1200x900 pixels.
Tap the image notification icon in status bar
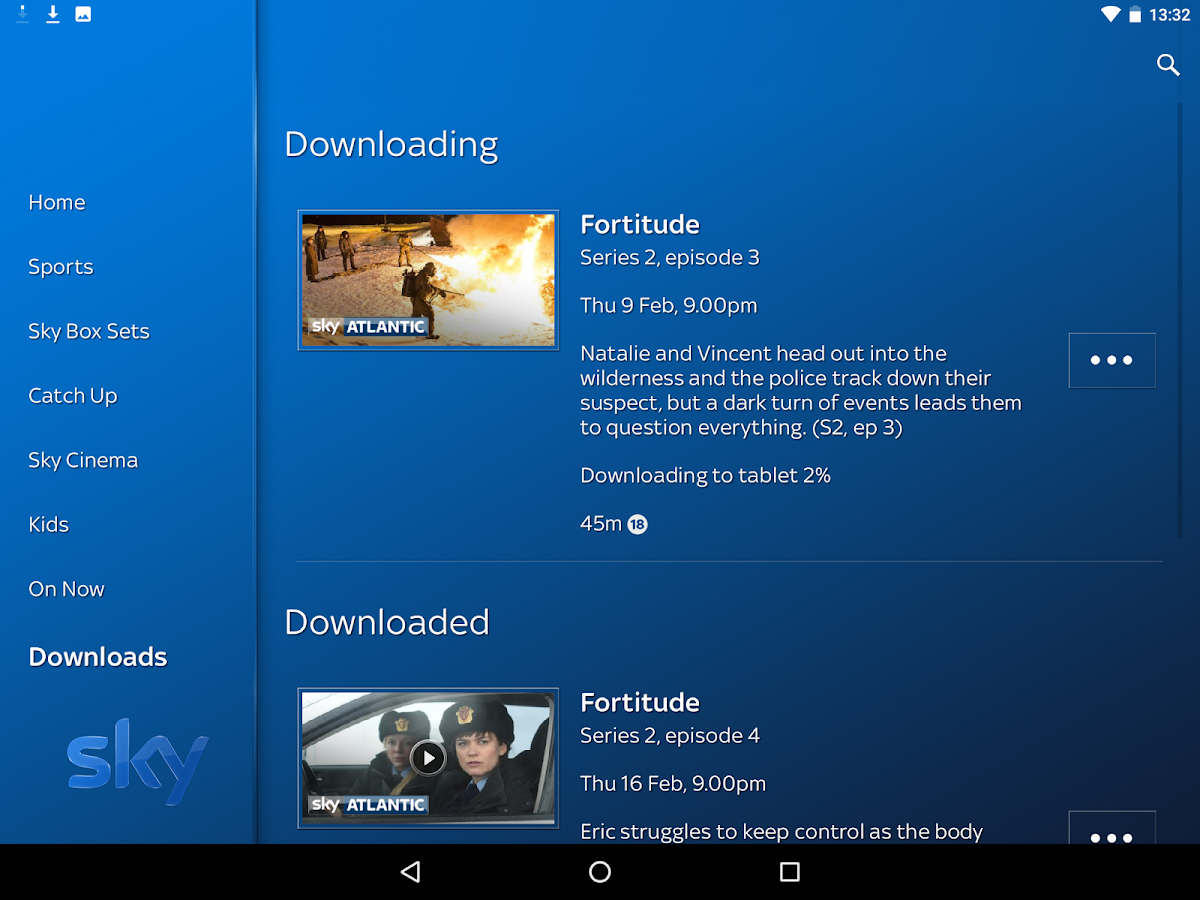pos(83,14)
